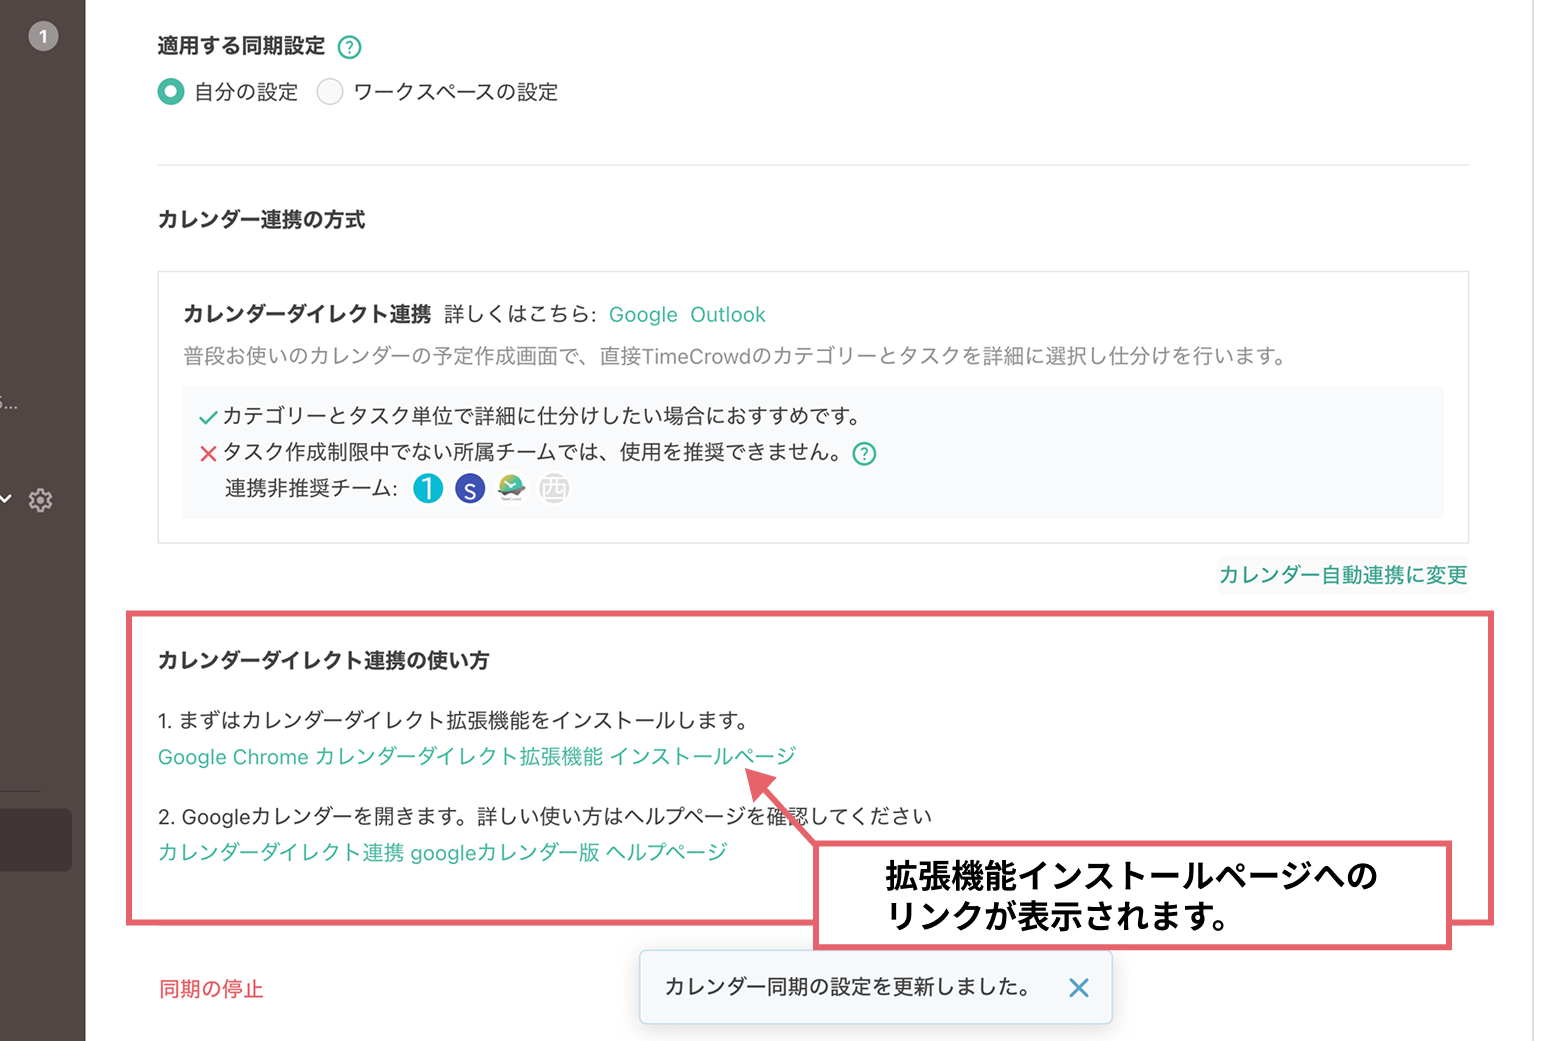Open the Outlook link for ダイレクト連携 details
The height and width of the screenshot is (1041, 1560).
(727, 314)
